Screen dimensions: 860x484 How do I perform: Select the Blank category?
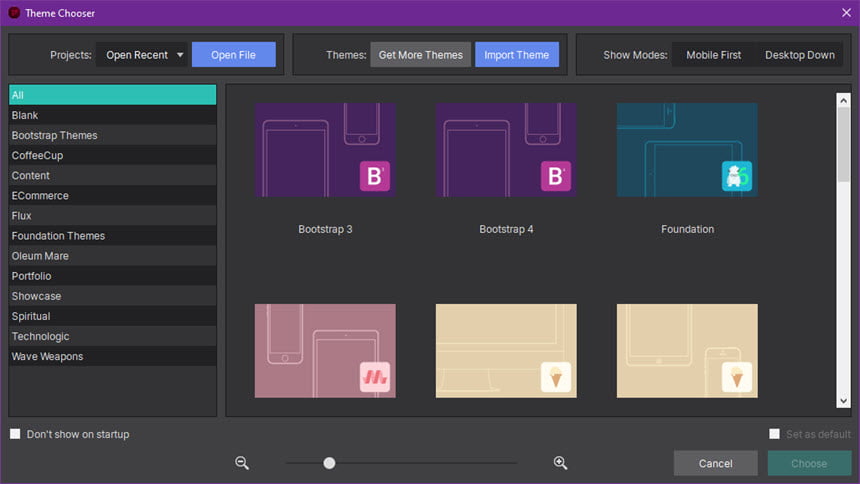tap(112, 115)
